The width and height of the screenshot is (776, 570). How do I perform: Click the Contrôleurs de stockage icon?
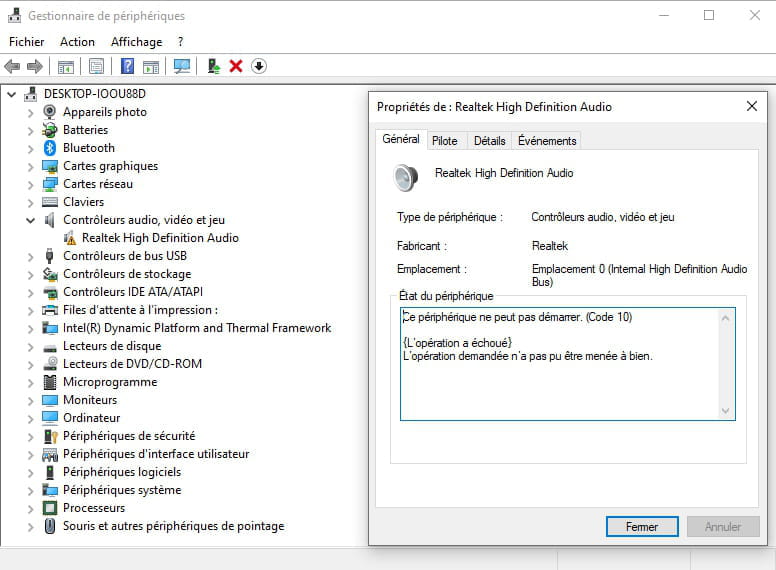tap(49, 274)
